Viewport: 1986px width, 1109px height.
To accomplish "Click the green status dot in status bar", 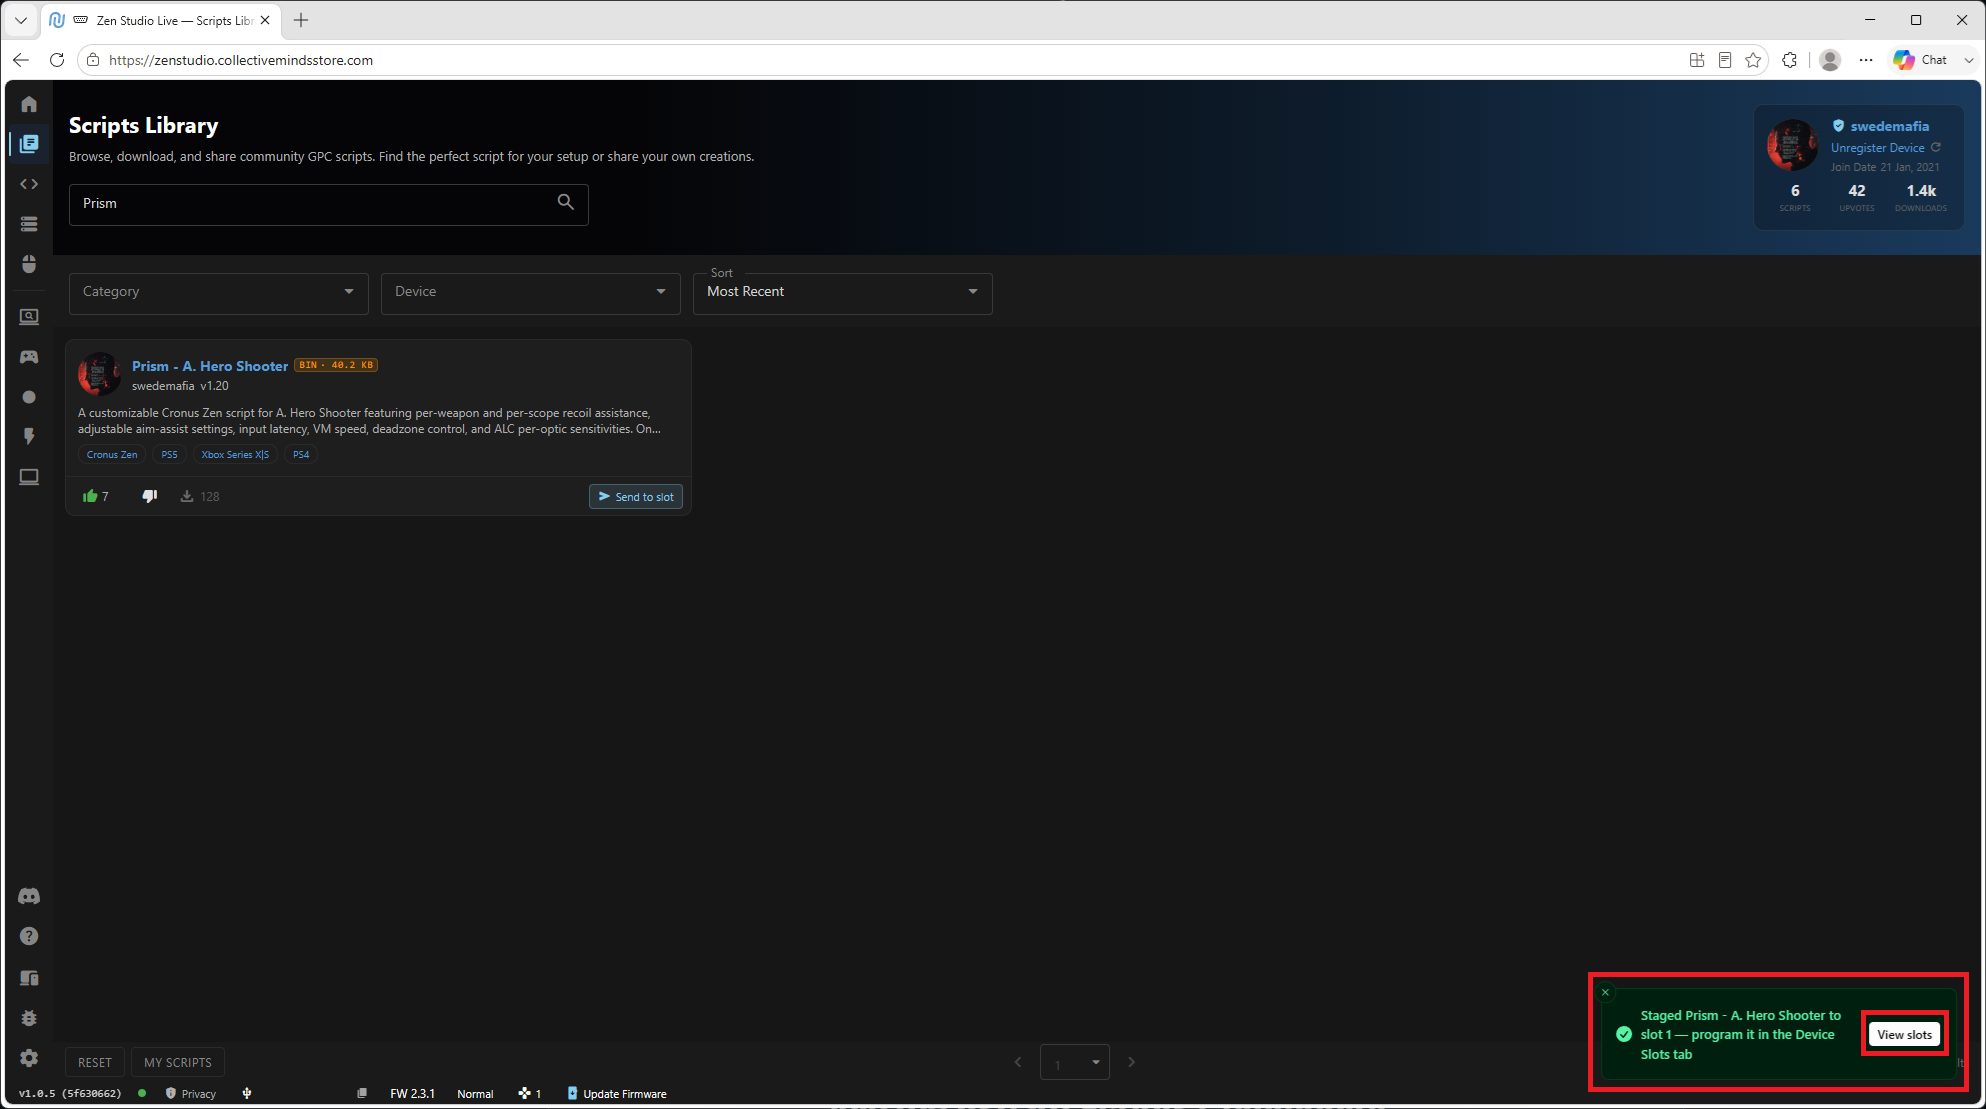I will (x=142, y=1093).
